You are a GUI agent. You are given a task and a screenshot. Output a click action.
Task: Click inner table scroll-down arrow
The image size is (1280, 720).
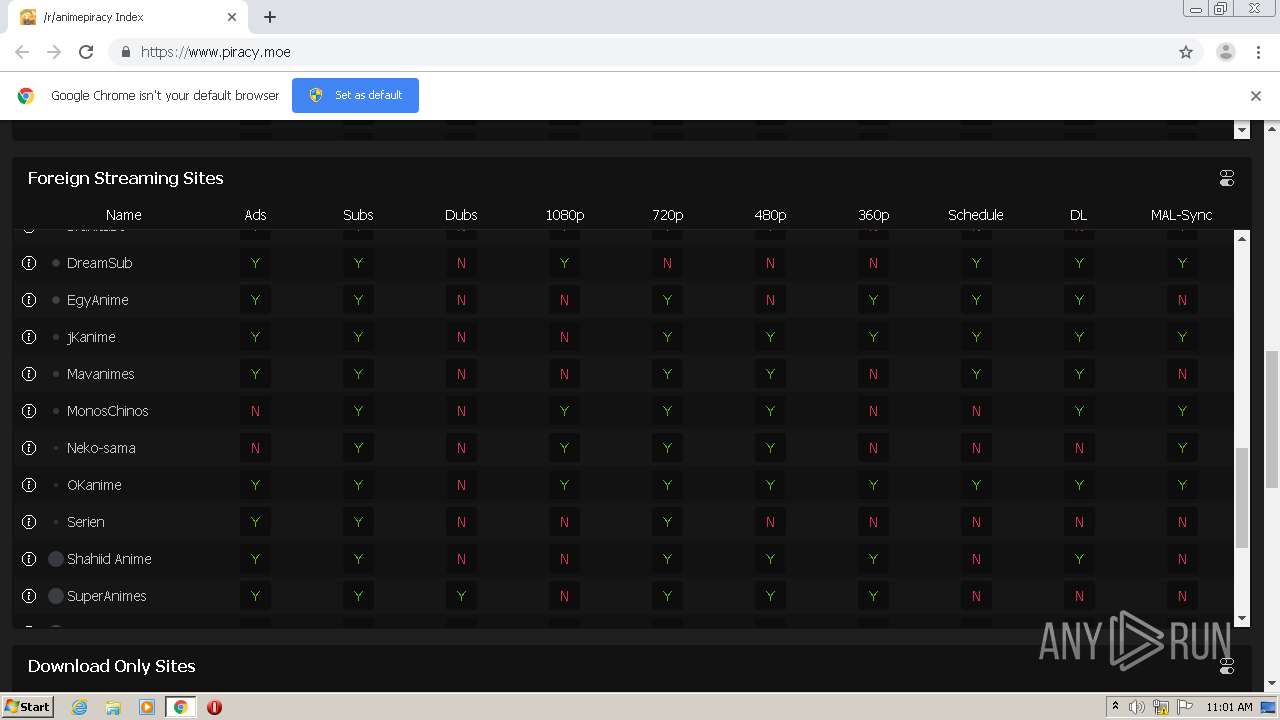1242,619
